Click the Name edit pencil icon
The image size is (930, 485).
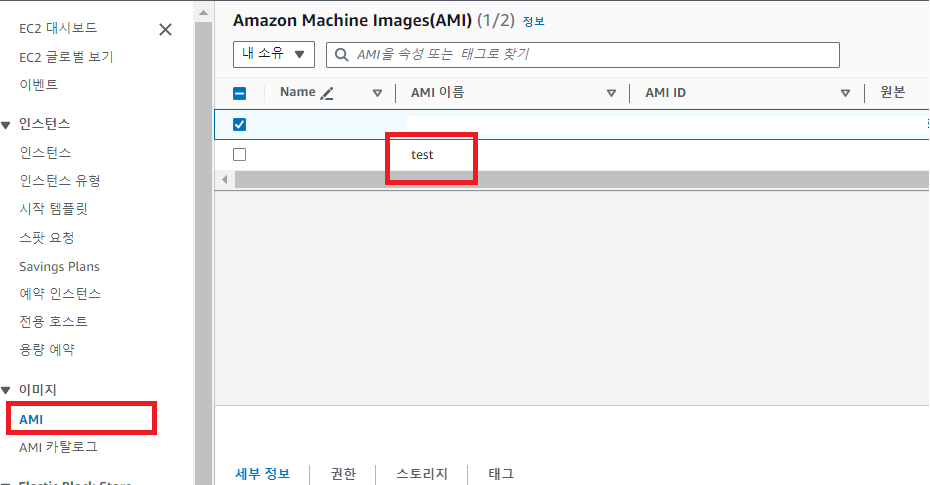(327, 93)
